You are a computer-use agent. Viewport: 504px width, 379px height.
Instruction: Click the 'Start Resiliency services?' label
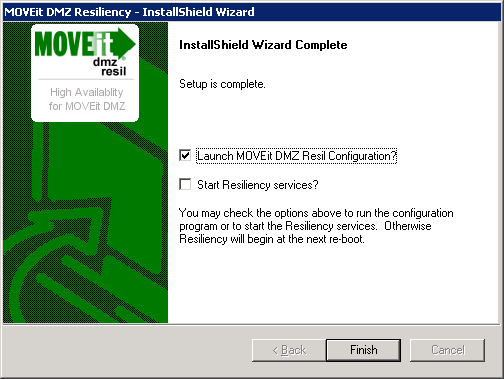[x=258, y=184]
